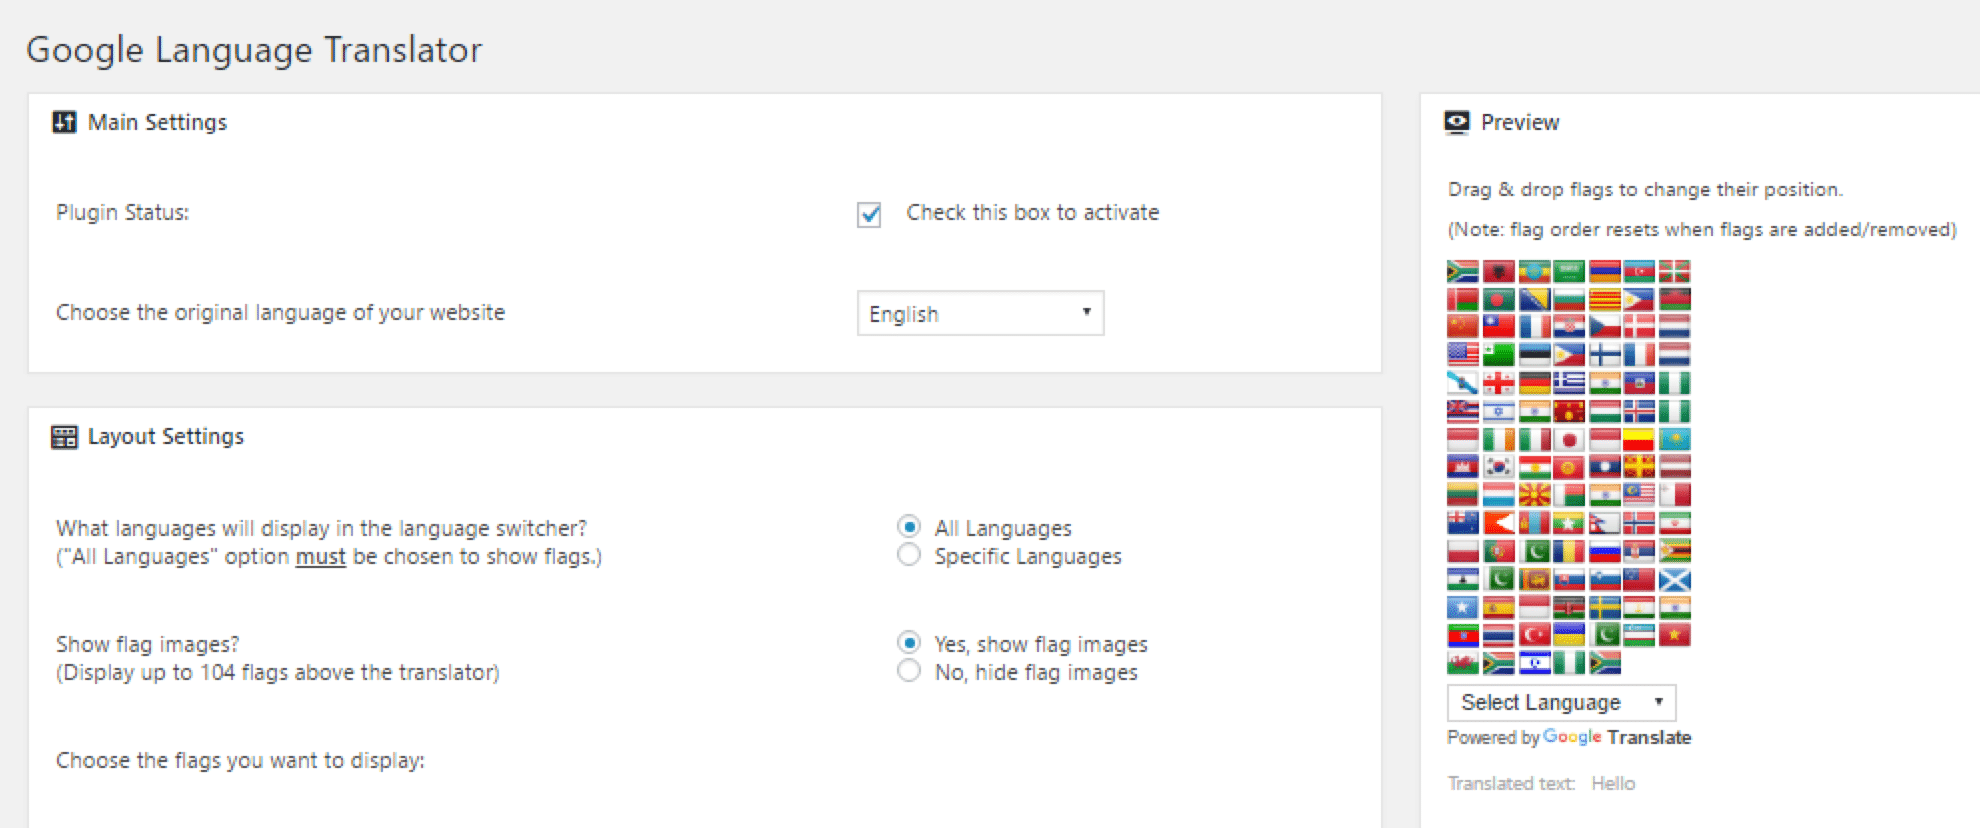Choose the Greece flag icon
Viewport: 1980px width, 828px height.
click(x=1569, y=382)
